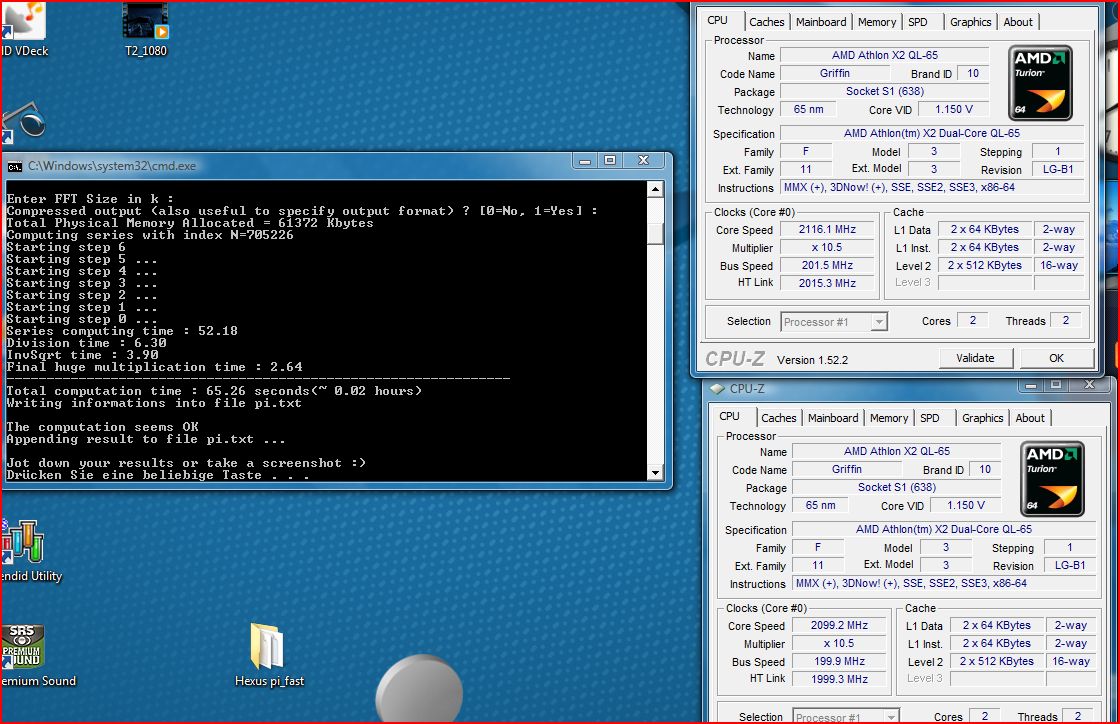
Task: Select CPU tab in lower CPU-Z
Action: pyautogui.click(x=730, y=417)
